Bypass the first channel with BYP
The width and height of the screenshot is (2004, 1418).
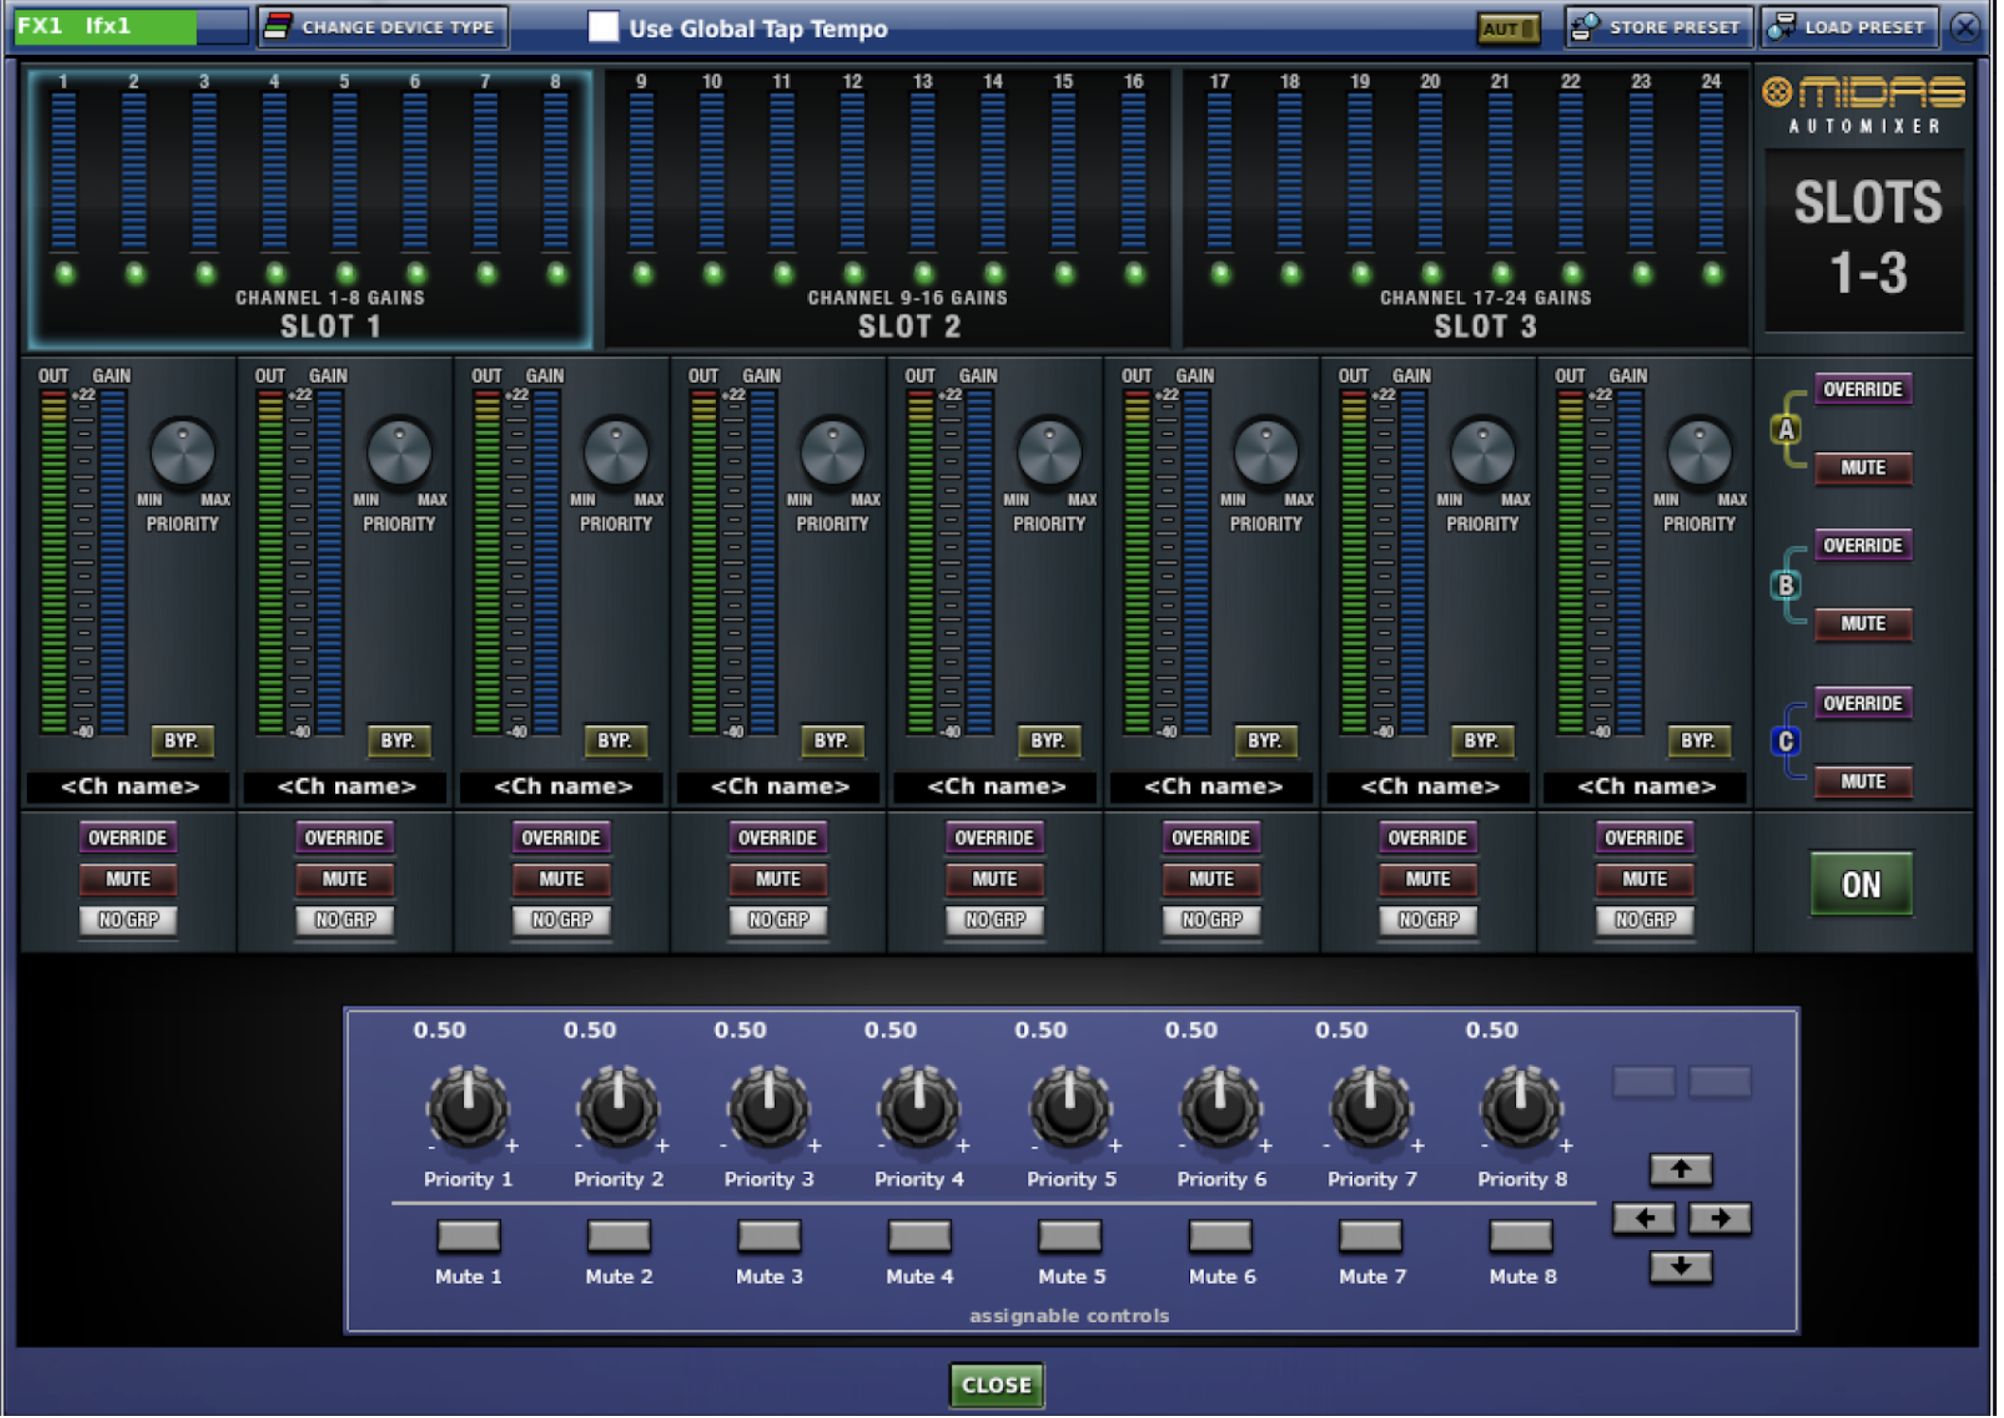click(x=182, y=741)
